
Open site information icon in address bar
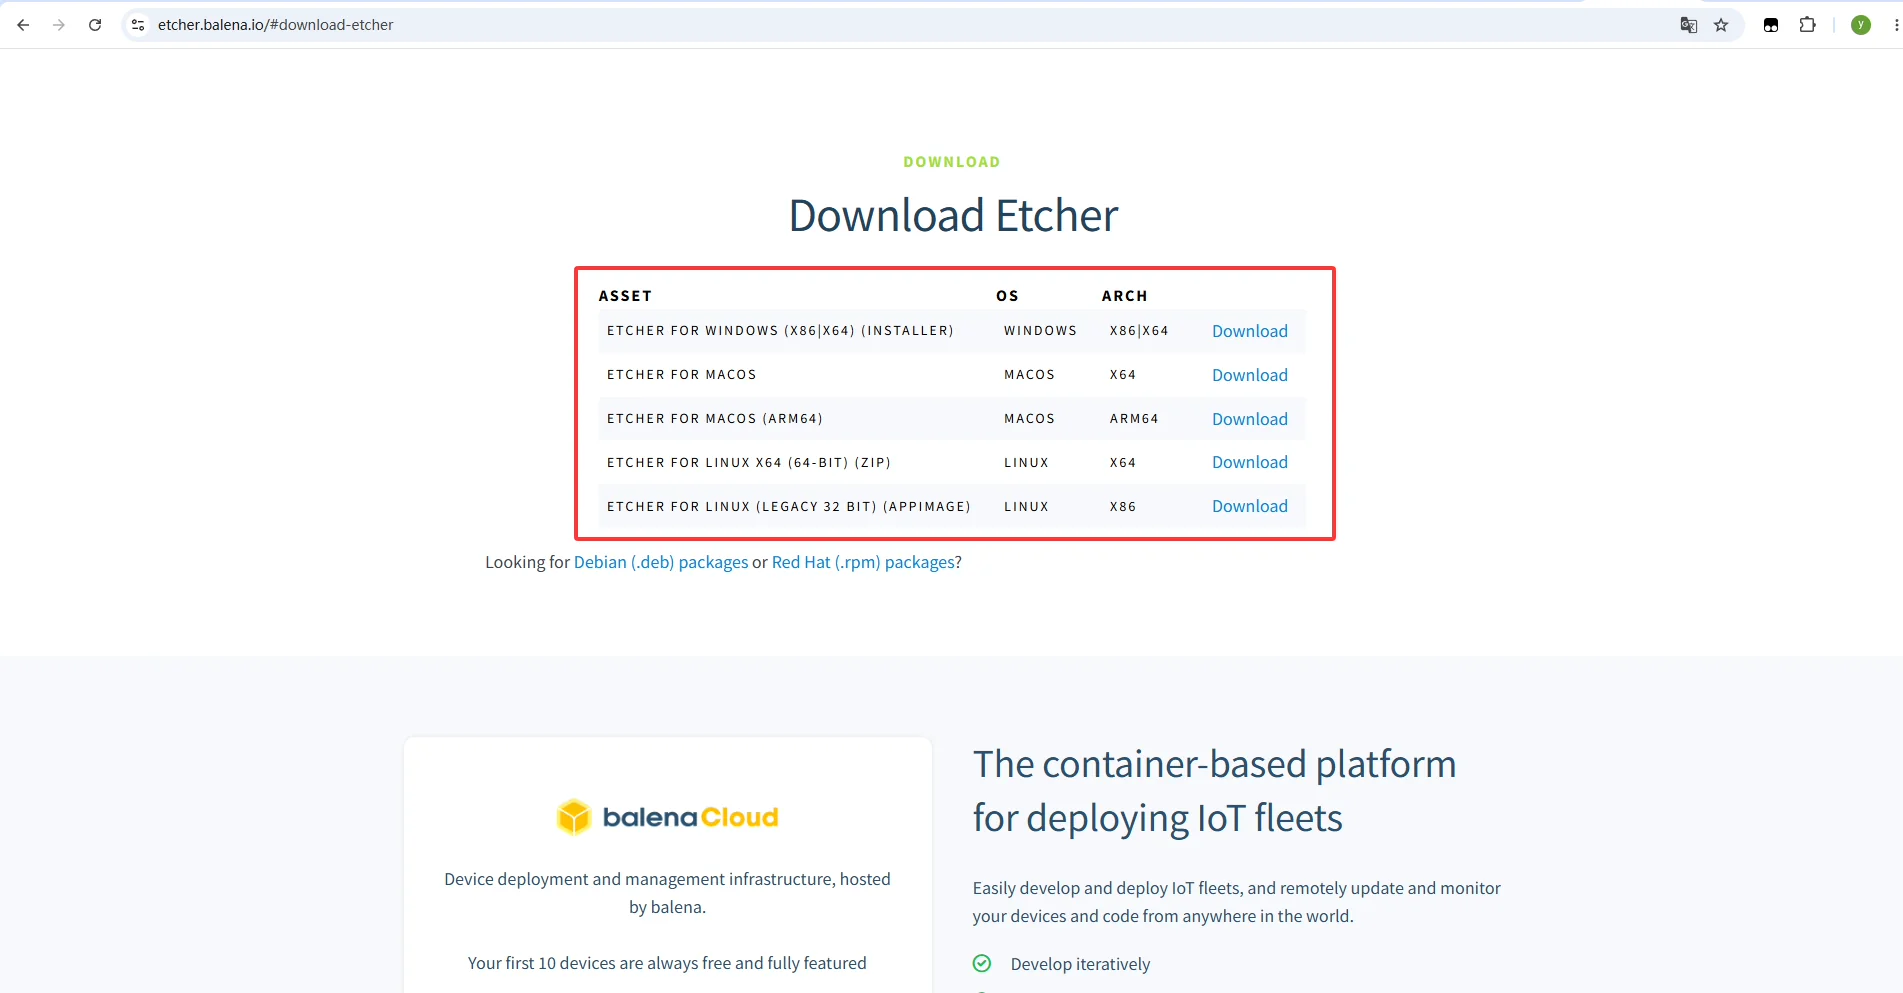click(138, 25)
